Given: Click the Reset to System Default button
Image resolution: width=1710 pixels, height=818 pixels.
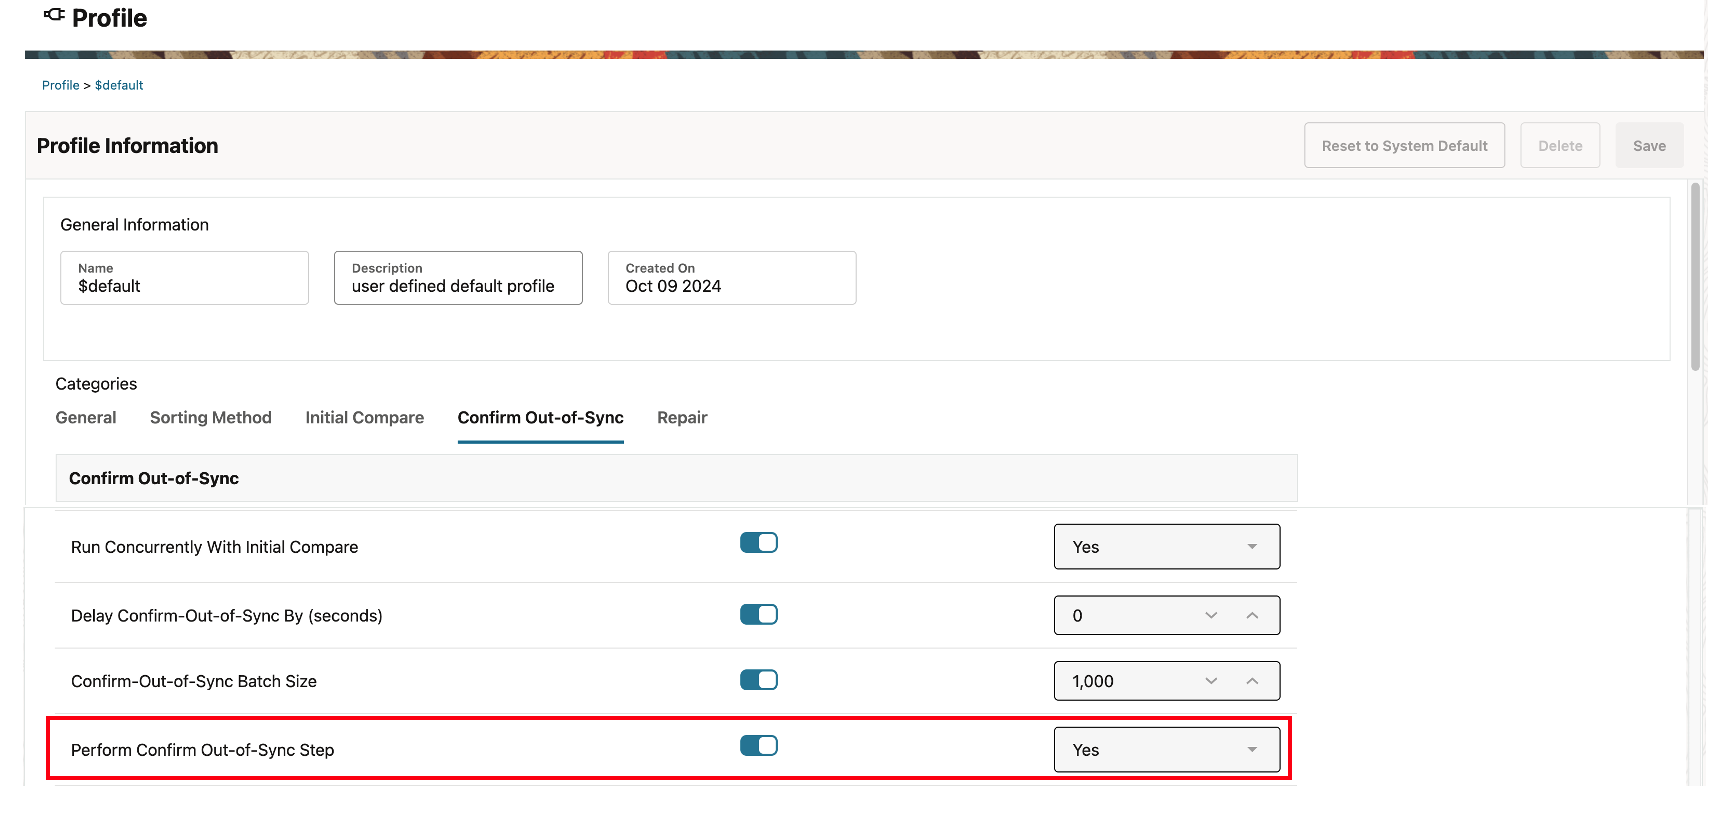Looking at the screenshot, I should [1404, 146].
